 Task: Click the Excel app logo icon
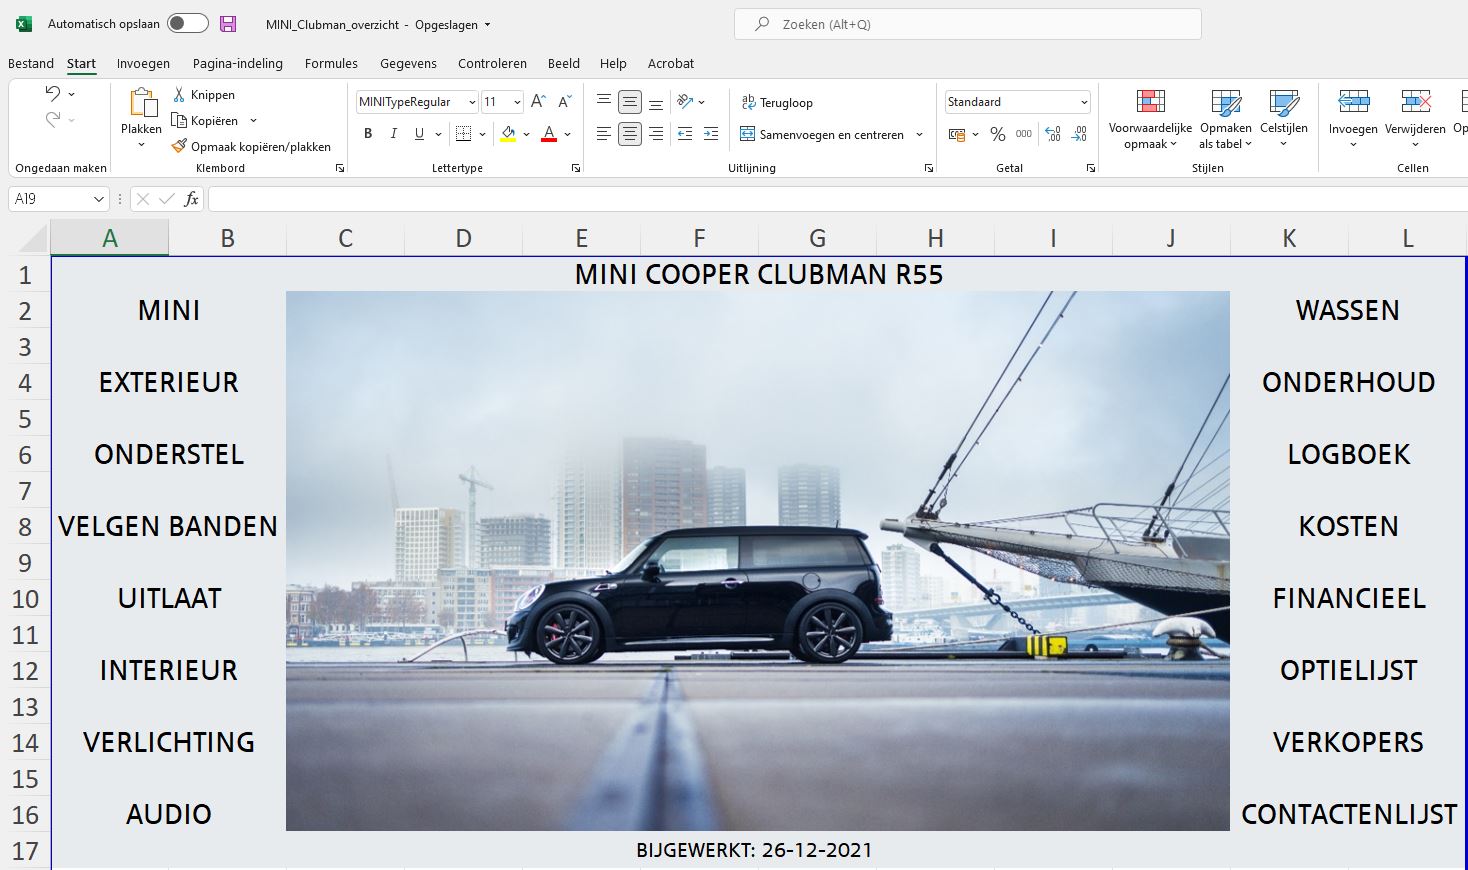(23, 24)
